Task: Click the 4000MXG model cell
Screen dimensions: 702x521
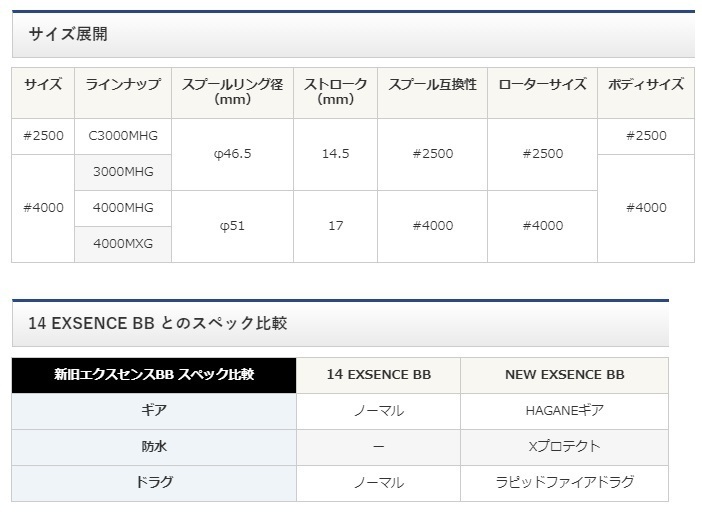Action: [122, 243]
